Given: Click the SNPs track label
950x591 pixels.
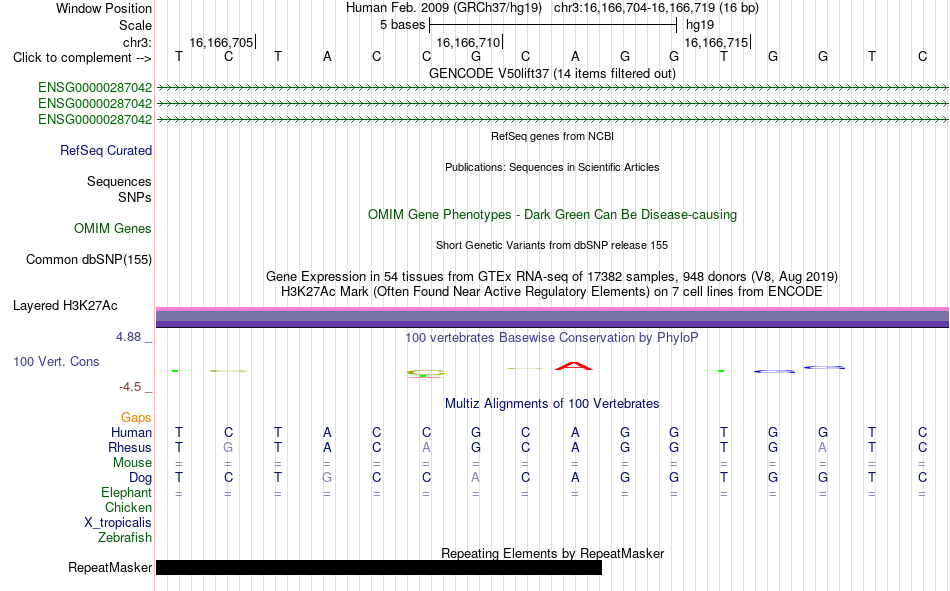Looking at the screenshot, I should coord(135,198).
